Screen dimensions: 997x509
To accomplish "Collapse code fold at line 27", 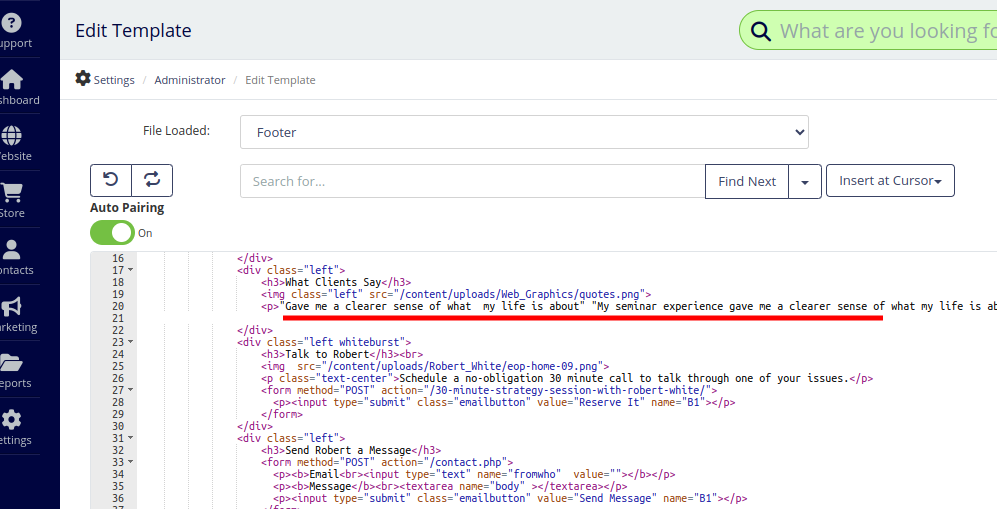I will (x=130, y=390).
